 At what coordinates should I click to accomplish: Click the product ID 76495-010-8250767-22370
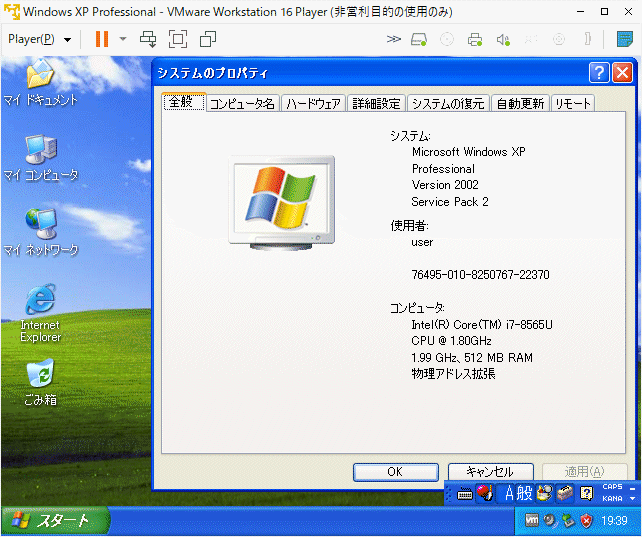tap(480, 275)
